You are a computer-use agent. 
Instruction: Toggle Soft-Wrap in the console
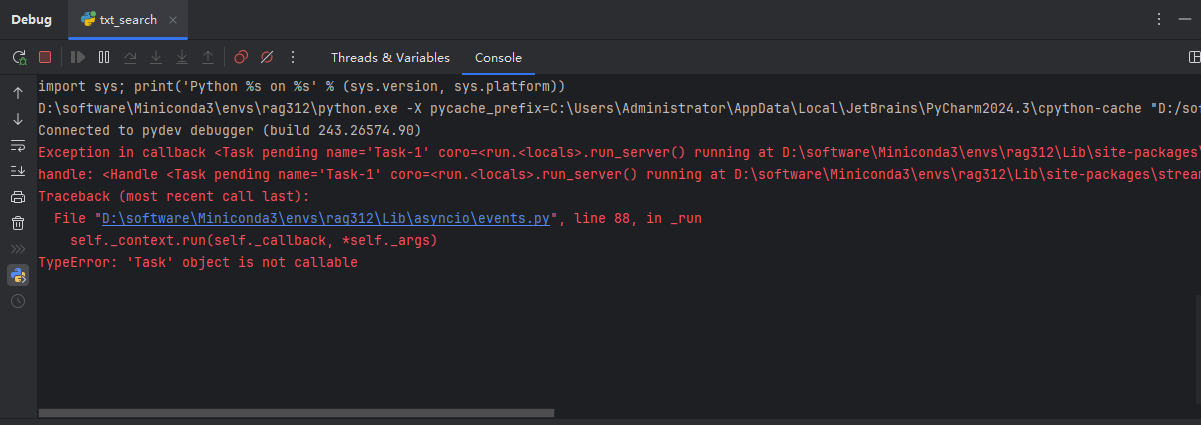18,145
